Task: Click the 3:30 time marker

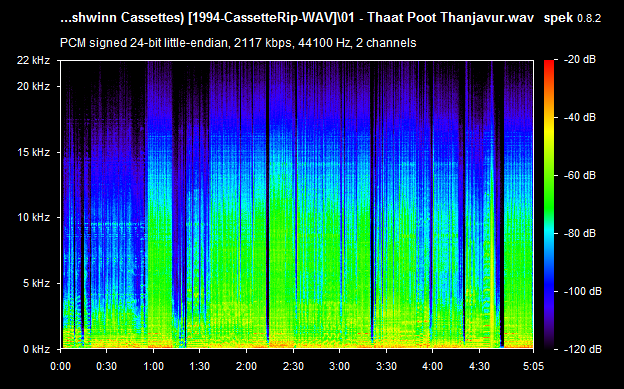Action: pos(386,366)
